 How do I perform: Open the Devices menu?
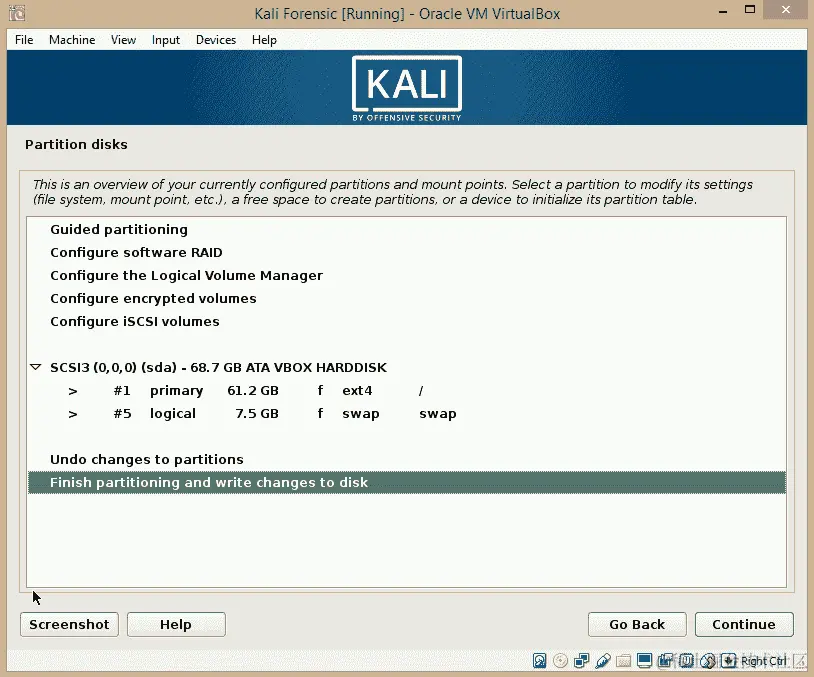(215, 40)
